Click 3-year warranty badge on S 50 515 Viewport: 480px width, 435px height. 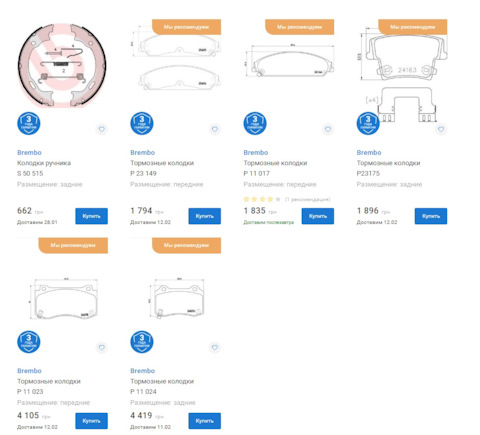tap(29, 123)
